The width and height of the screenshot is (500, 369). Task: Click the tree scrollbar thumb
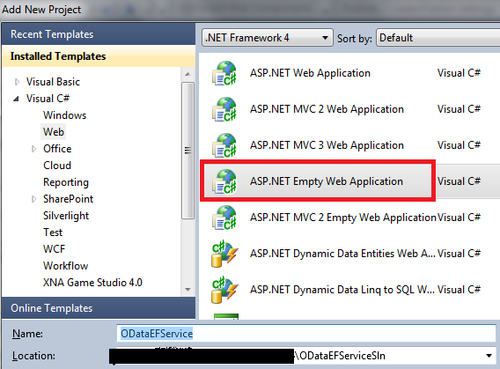[x=188, y=151]
